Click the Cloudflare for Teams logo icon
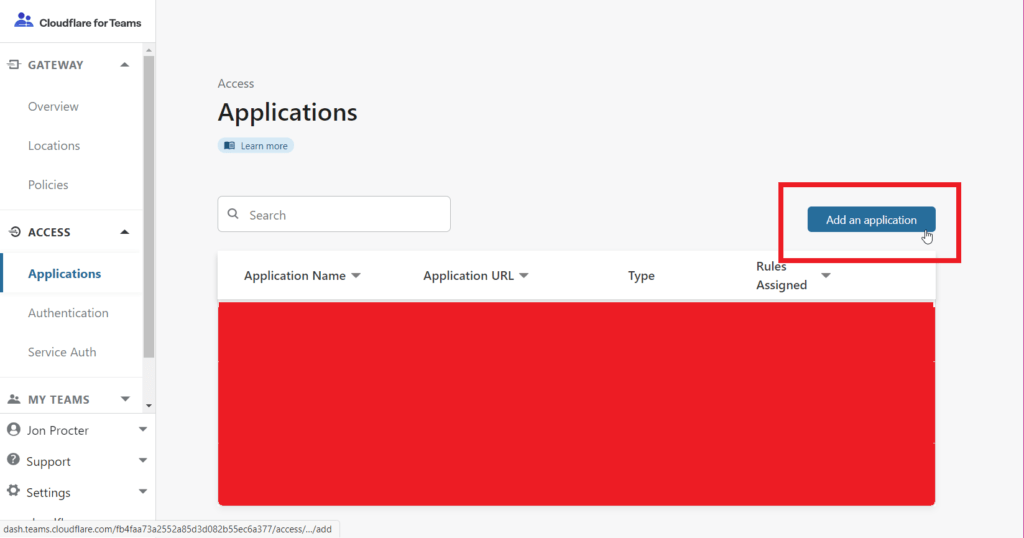The height and width of the screenshot is (538, 1024). coord(24,20)
